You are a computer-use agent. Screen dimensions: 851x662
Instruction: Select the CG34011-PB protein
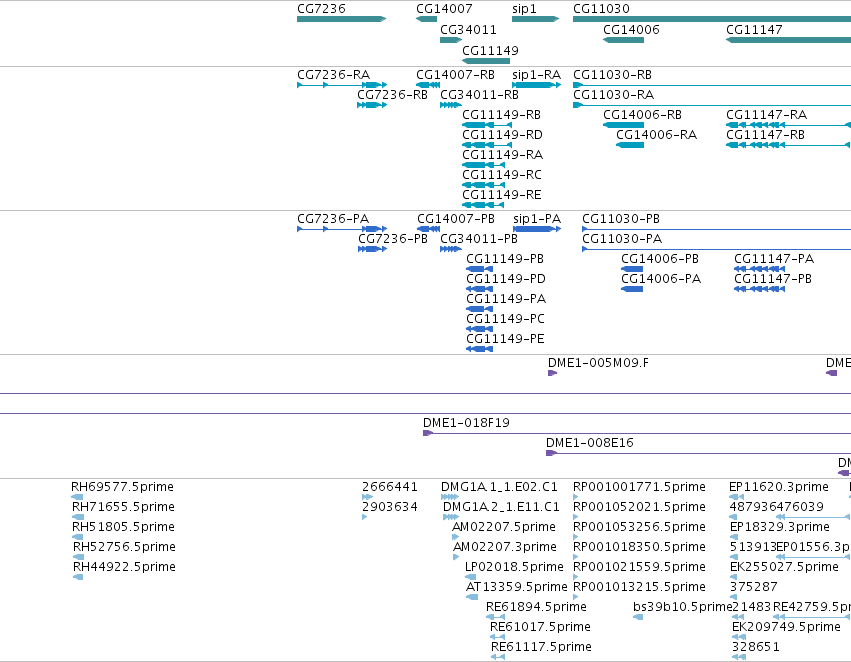click(451, 249)
